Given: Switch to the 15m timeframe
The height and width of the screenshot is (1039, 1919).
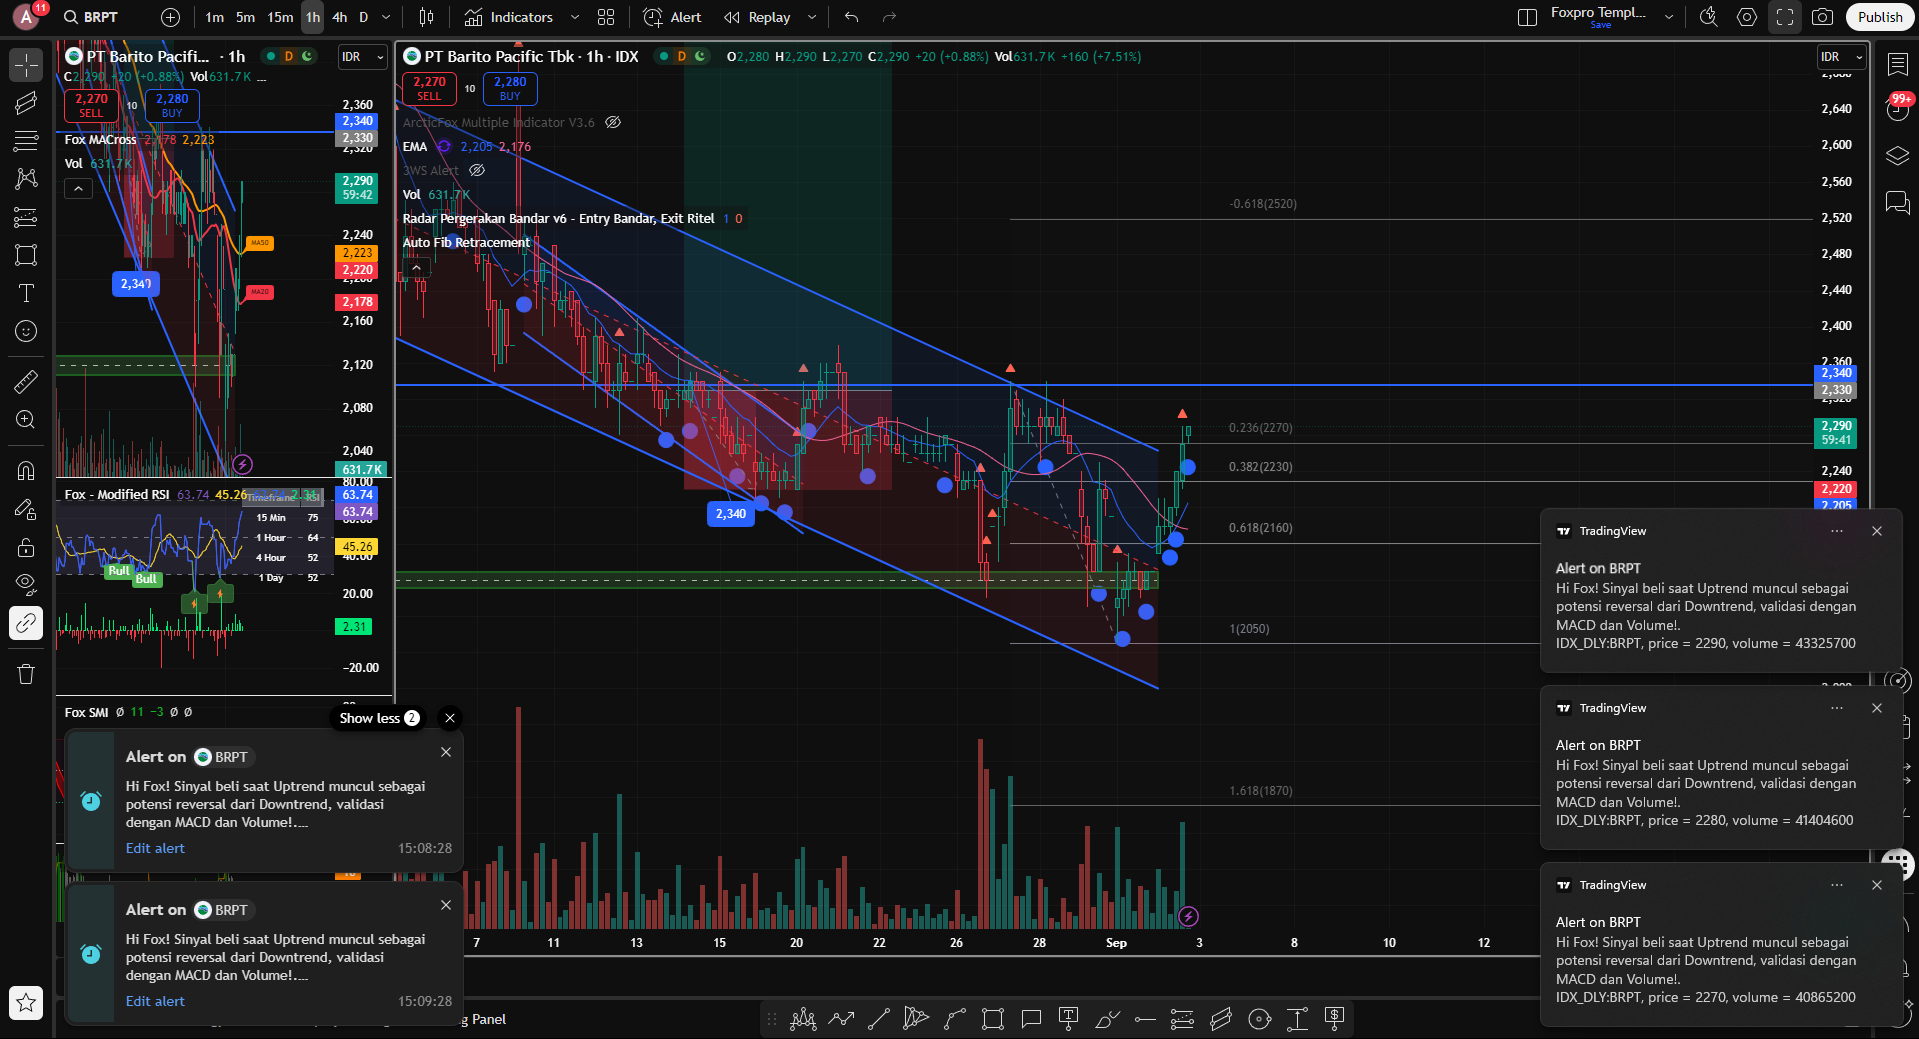Looking at the screenshot, I should coord(280,17).
